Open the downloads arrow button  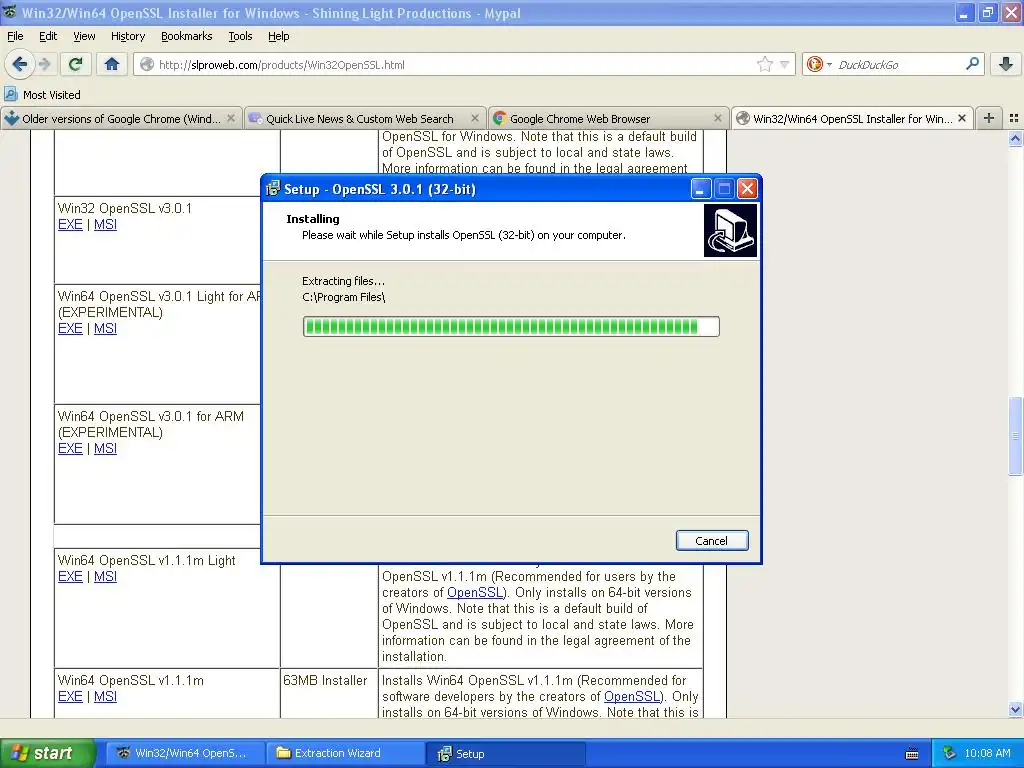coord(1006,64)
